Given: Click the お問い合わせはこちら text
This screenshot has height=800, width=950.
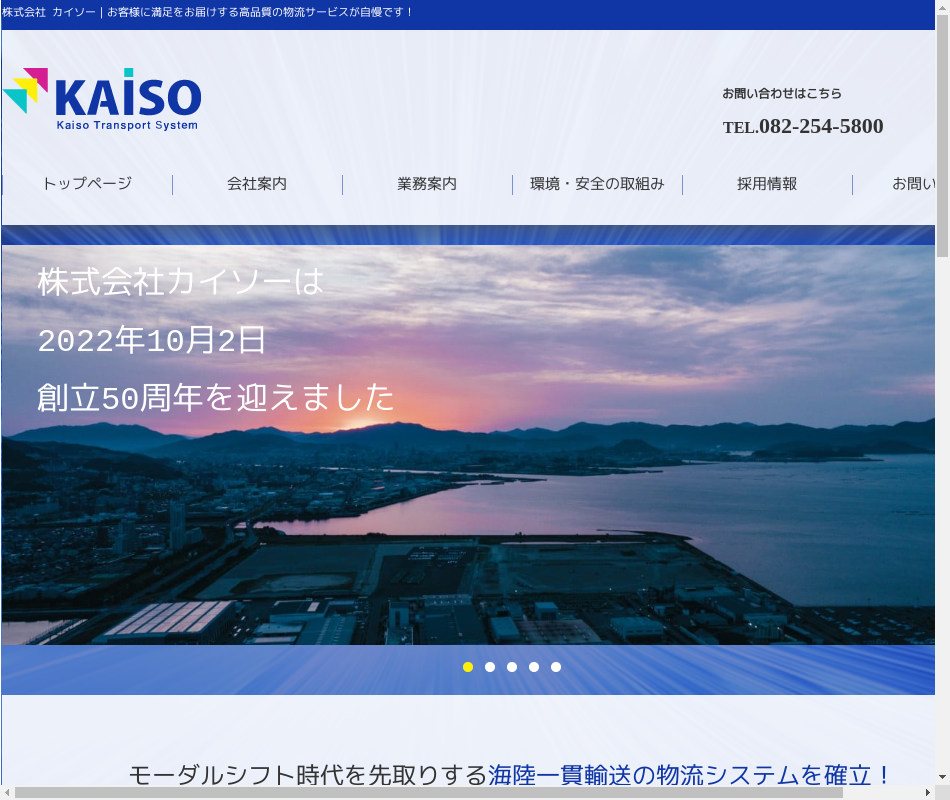Looking at the screenshot, I should tap(782, 94).
